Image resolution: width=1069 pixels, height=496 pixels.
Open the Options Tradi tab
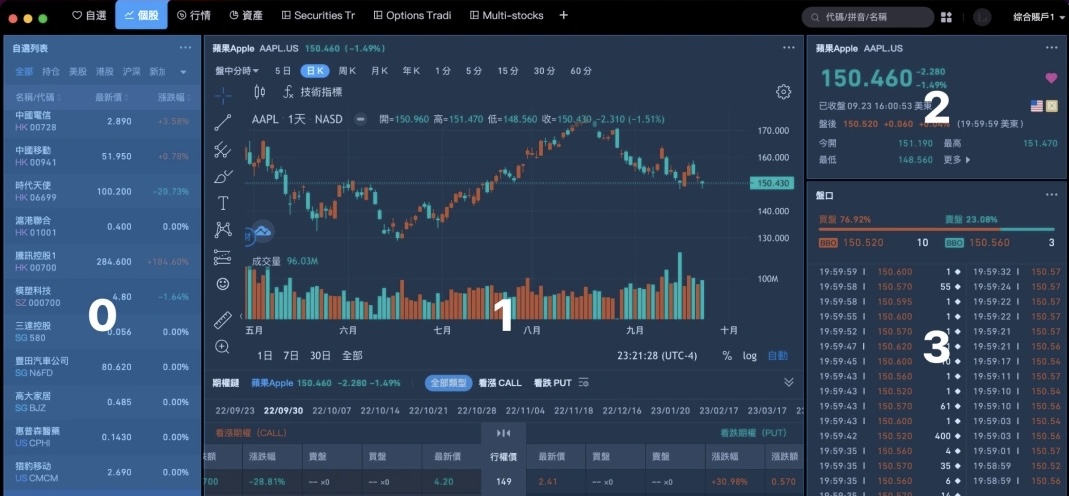[x=412, y=16]
